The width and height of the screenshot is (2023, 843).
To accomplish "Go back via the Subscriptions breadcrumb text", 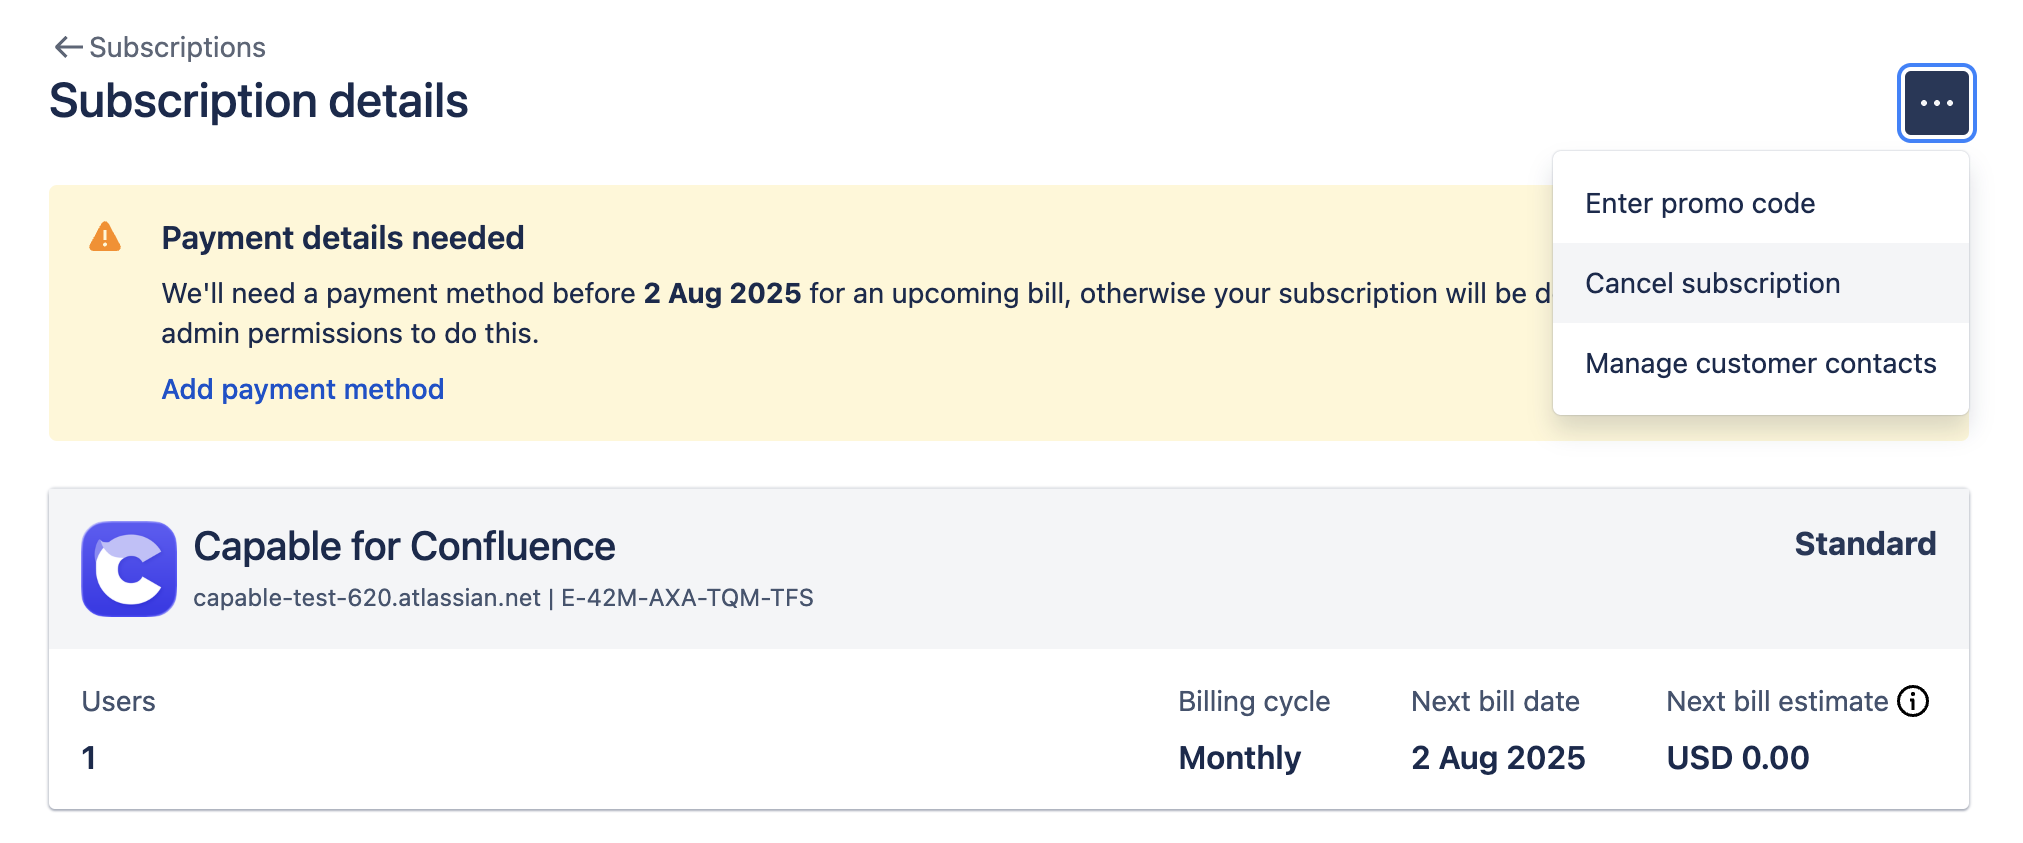I will pyautogui.click(x=177, y=47).
